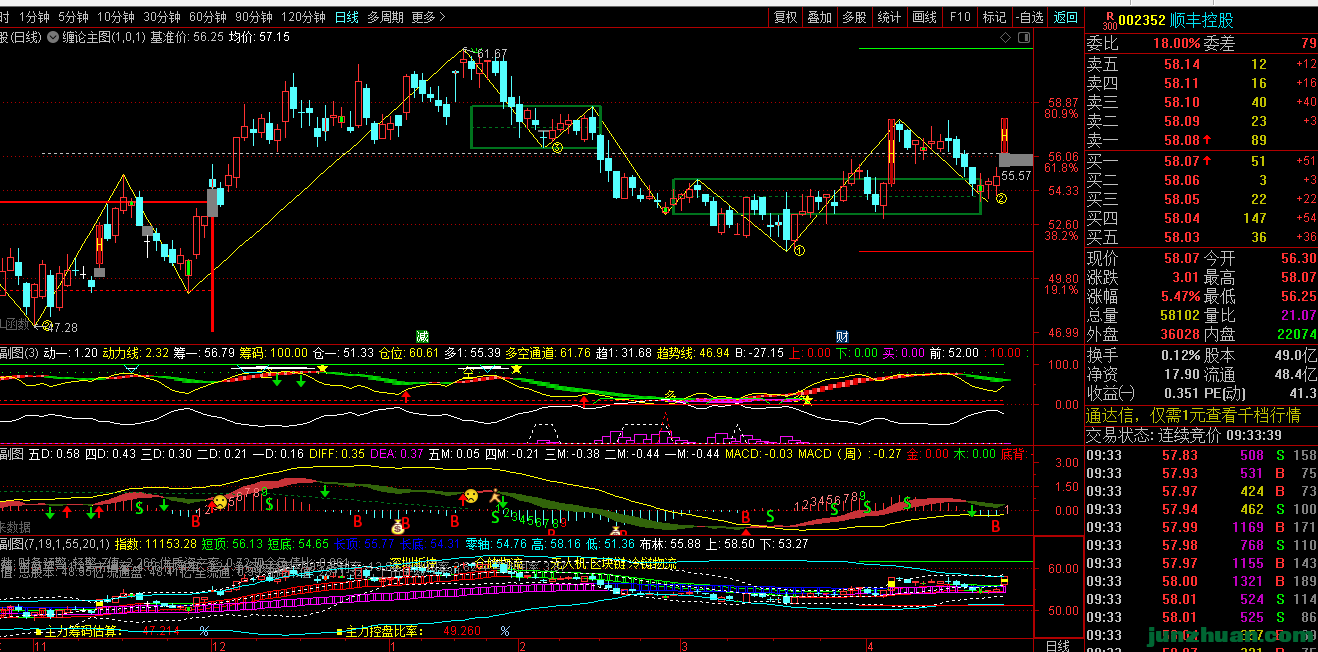
Task: Switch to the 1分钟 period
Action: 34,17
